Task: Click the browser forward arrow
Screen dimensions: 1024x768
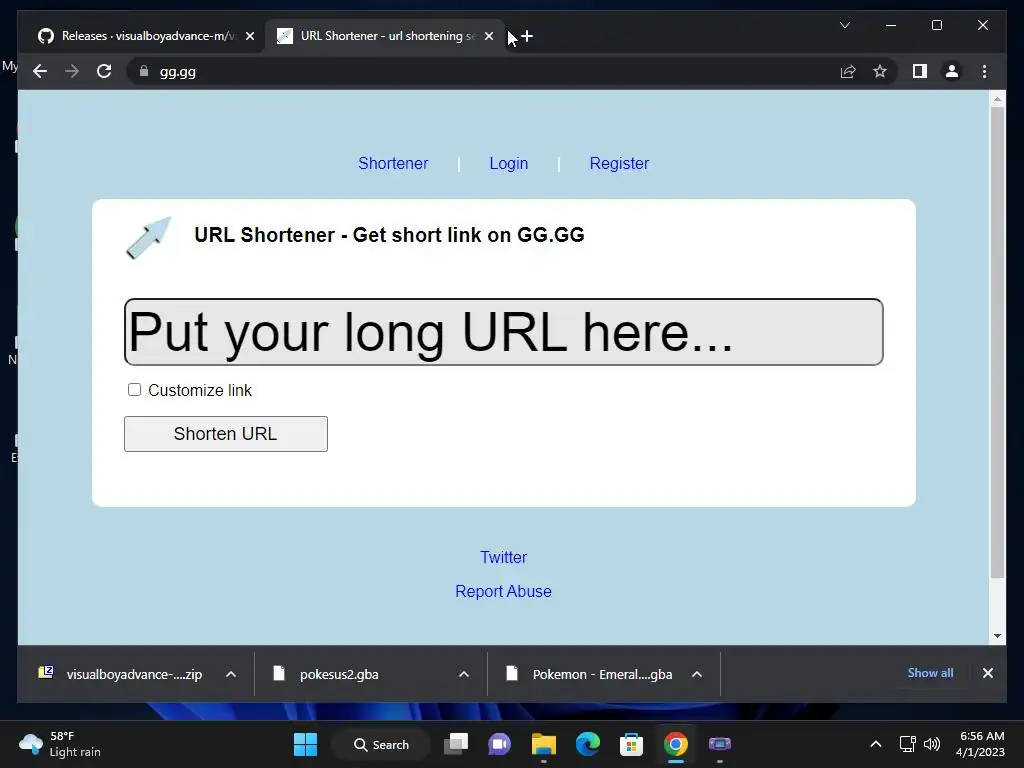Action: (x=72, y=71)
